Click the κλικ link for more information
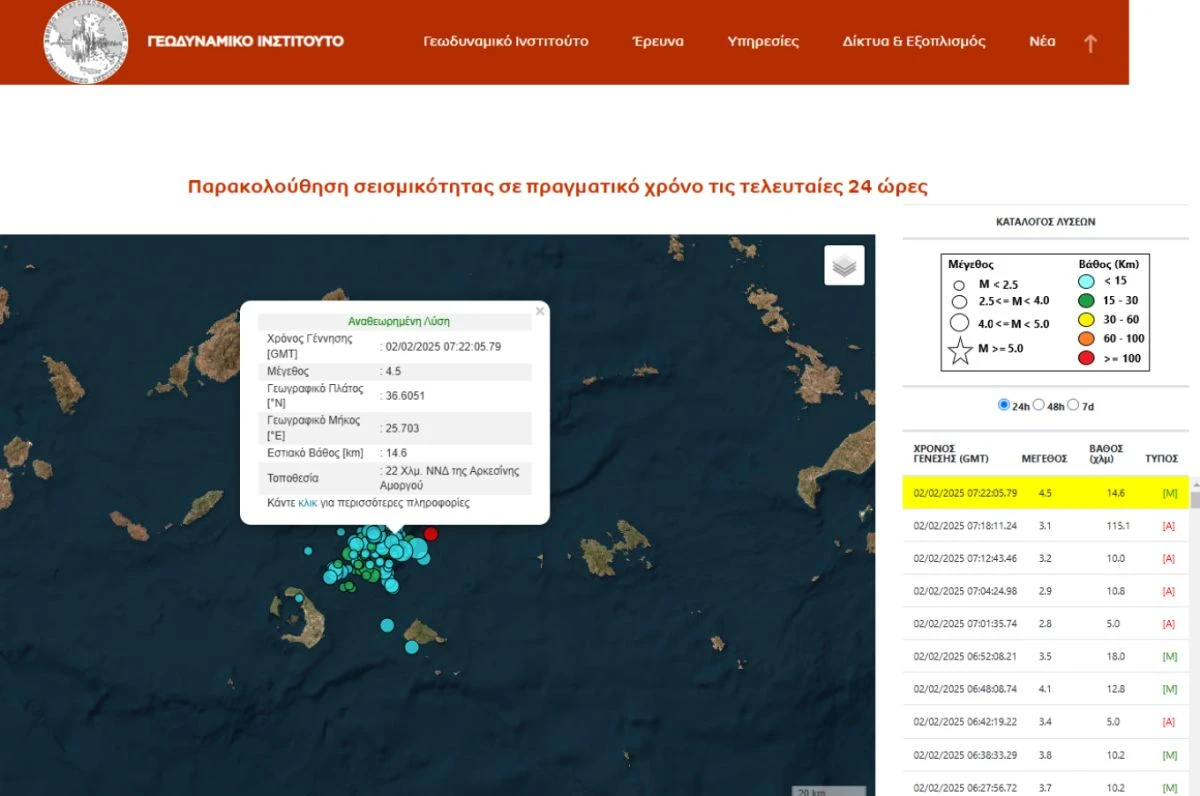This screenshot has height=796, width=1200. tap(310, 502)
